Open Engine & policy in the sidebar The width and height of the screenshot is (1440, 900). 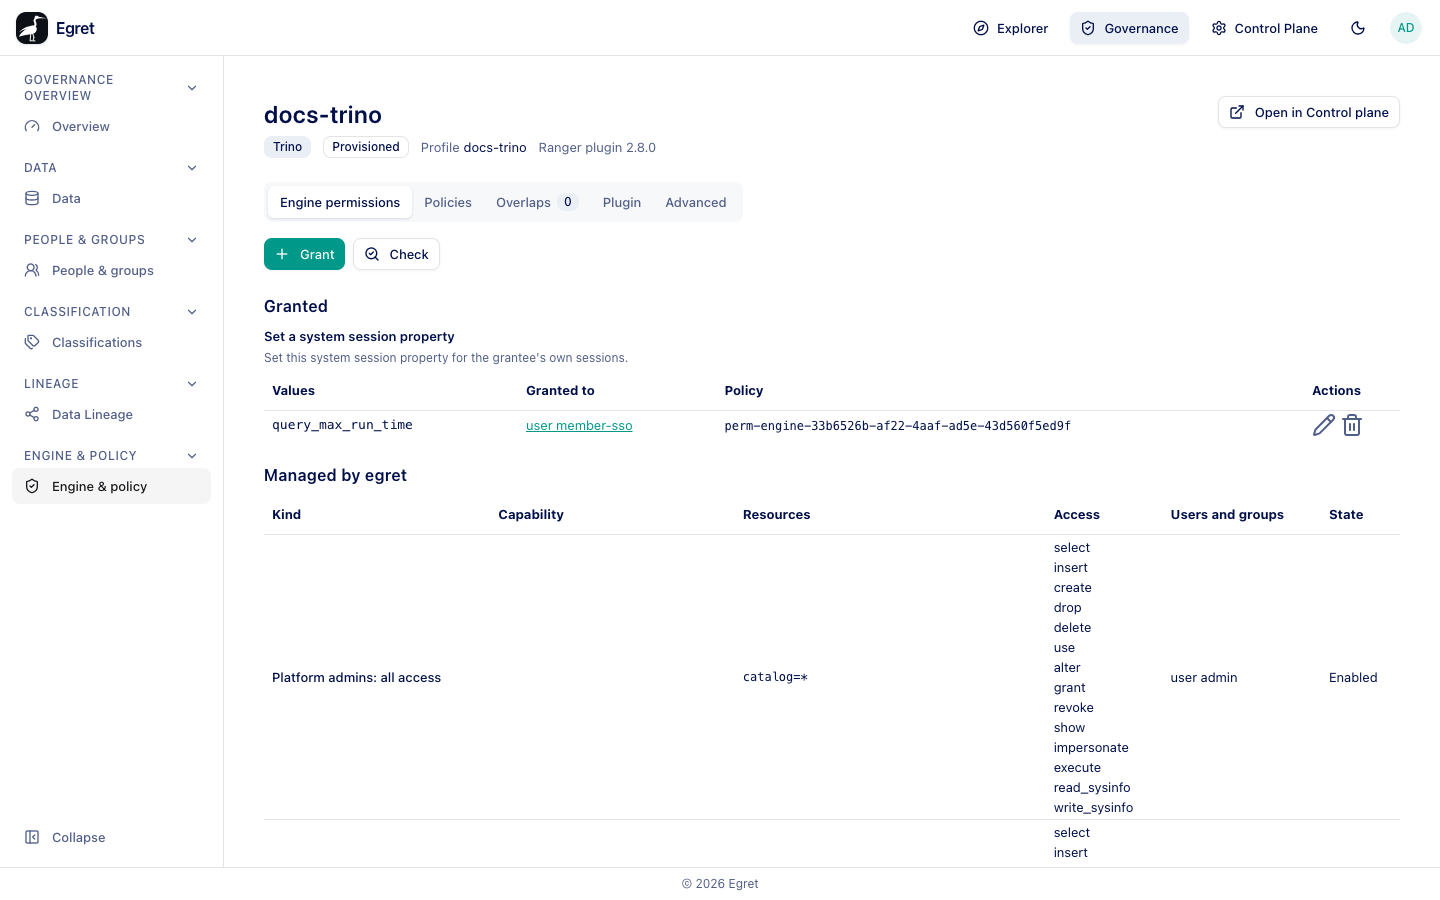(111, 487)
